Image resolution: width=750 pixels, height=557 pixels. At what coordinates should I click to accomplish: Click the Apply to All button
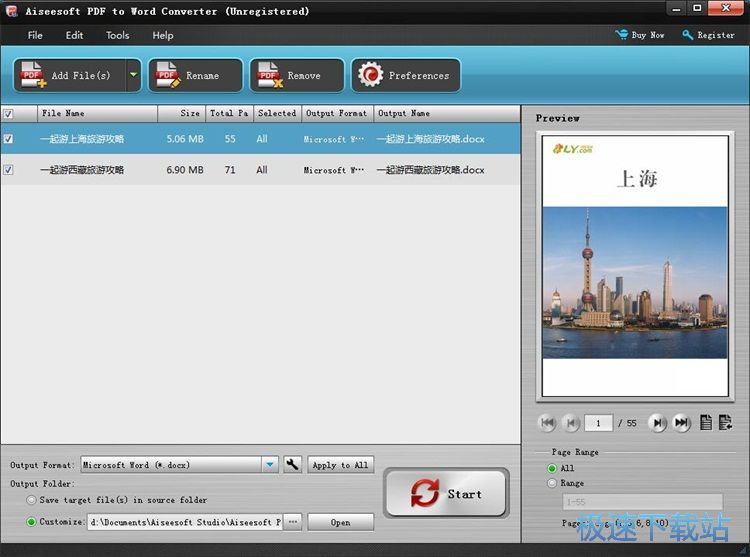click(x=340, y=465)
